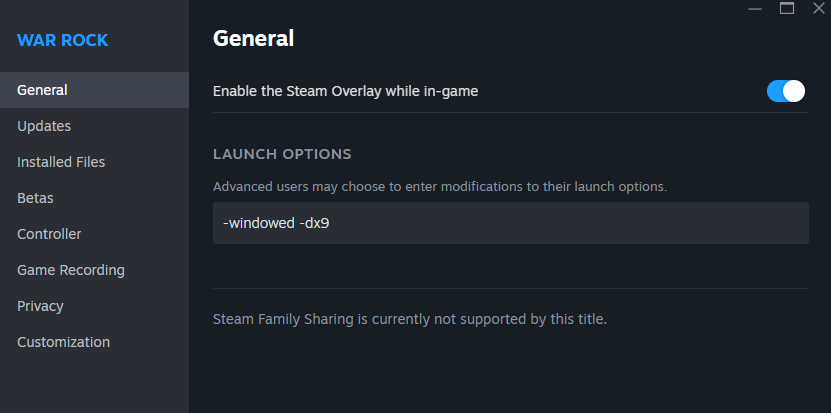Viewport: 831px width, 413px height.
Task: Show Game Recording options
Action: click(71, 270)
